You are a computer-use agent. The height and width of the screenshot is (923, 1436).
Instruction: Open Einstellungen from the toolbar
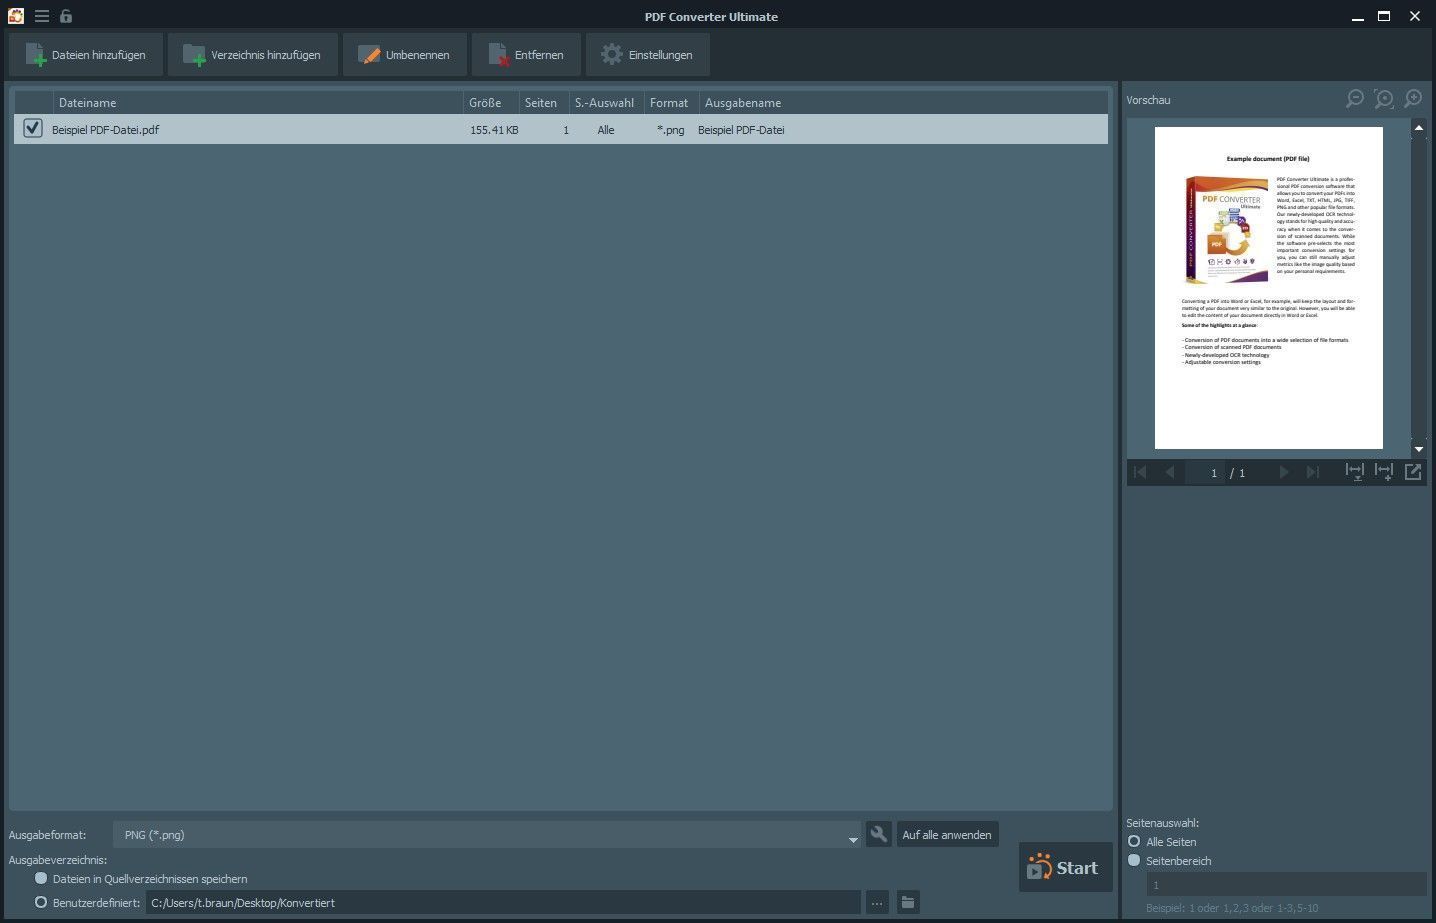point(647,55)
